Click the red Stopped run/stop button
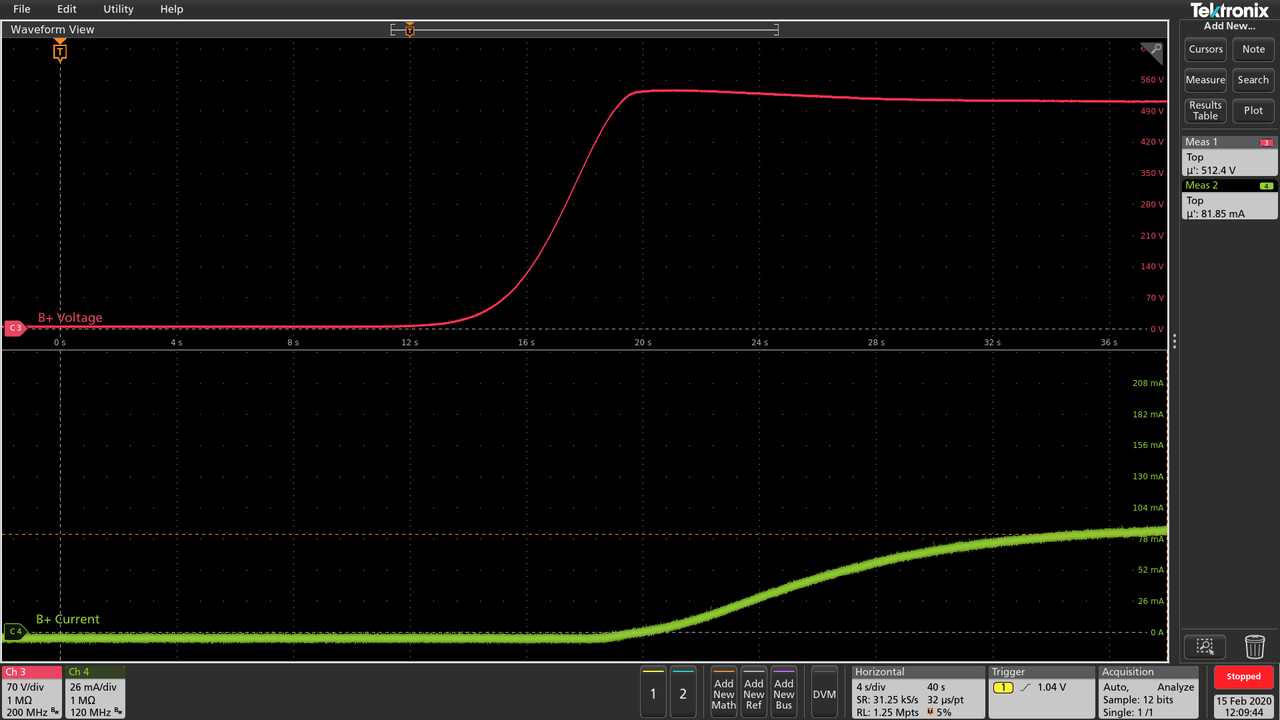The image size is (1280, 720). pos(1244,677)
